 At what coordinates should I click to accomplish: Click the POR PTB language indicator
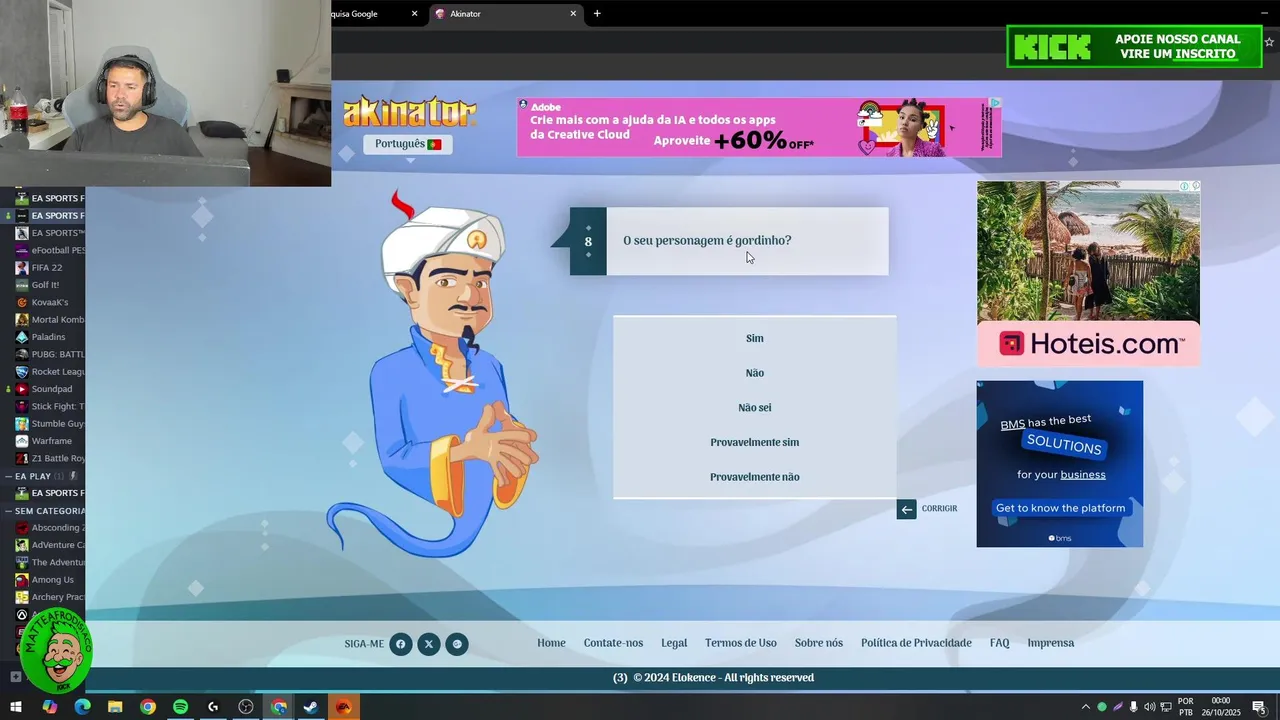click(1186, 707)
